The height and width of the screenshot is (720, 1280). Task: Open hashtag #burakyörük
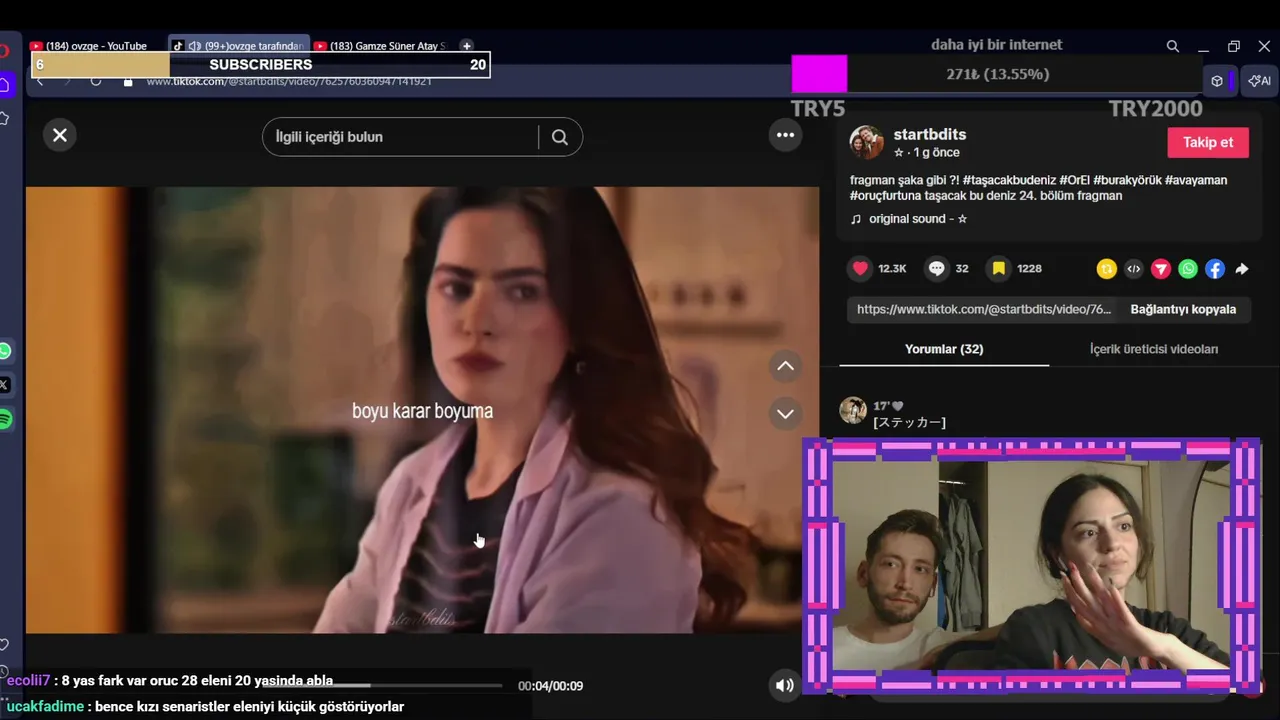1127,180
